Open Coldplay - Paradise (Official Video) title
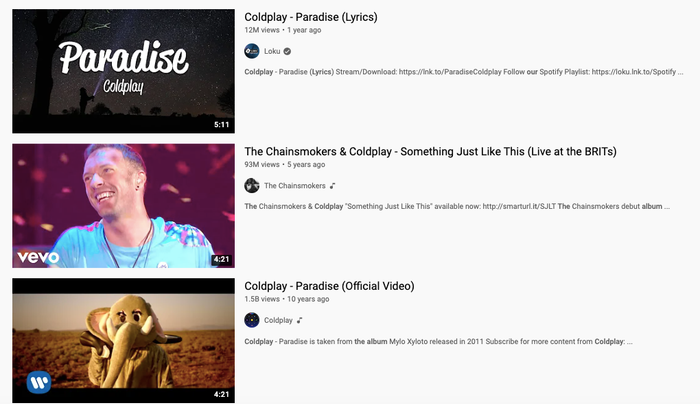700x404 pixels. tap(329, 286)
